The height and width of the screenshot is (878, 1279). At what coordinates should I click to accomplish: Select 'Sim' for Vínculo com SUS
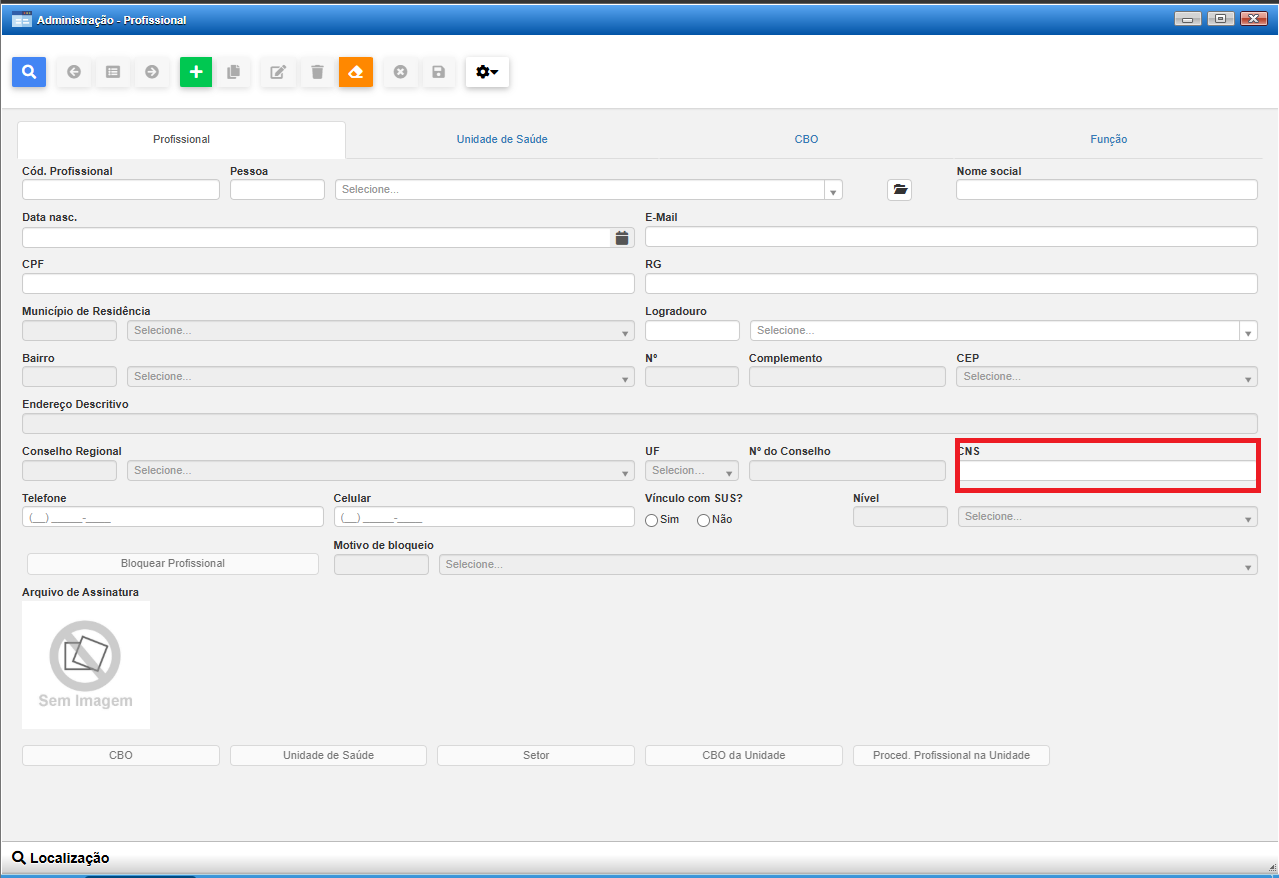point(652,520)
